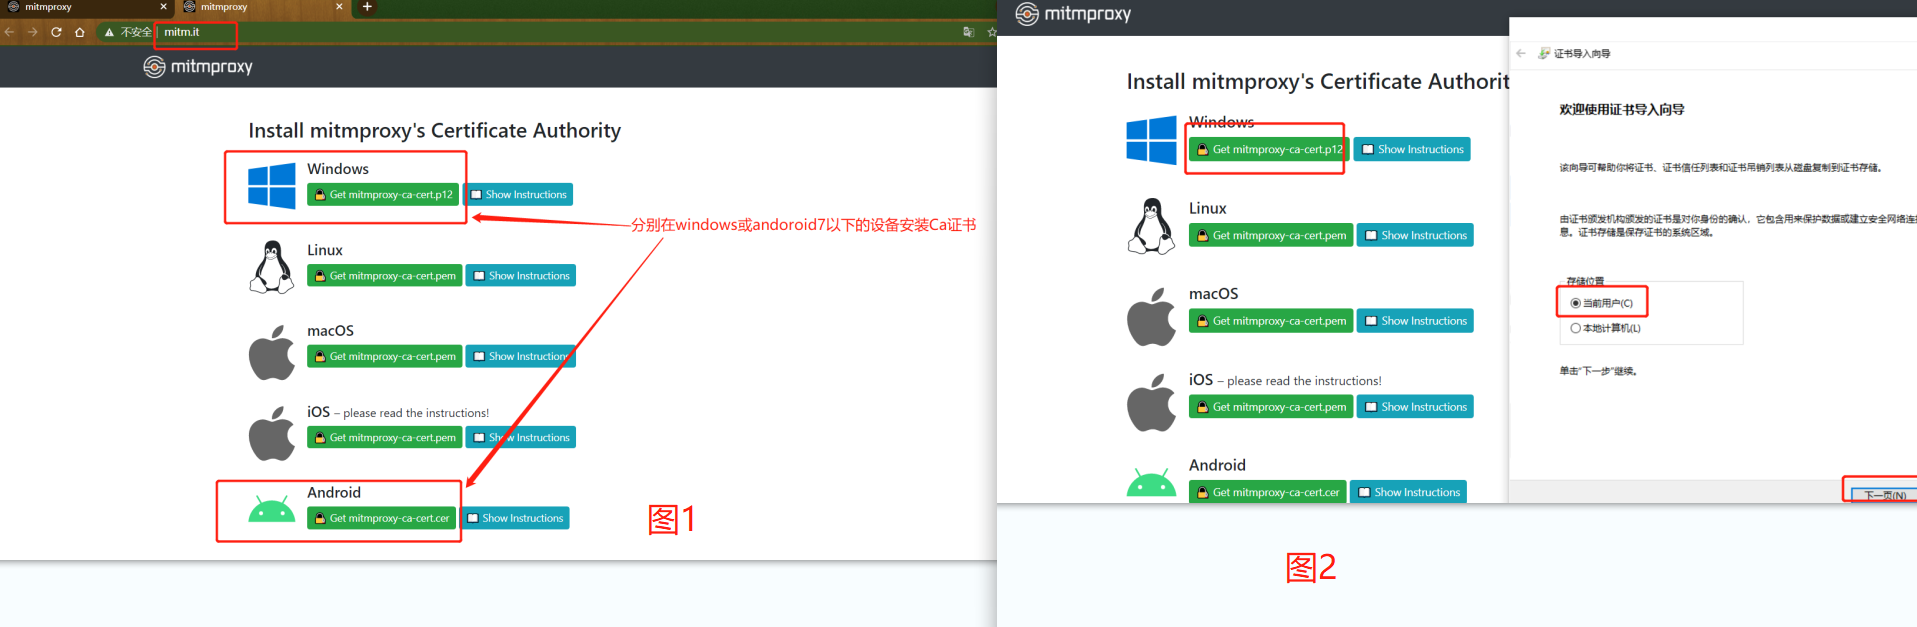Reload the mitm.it page

click(56, 32)
